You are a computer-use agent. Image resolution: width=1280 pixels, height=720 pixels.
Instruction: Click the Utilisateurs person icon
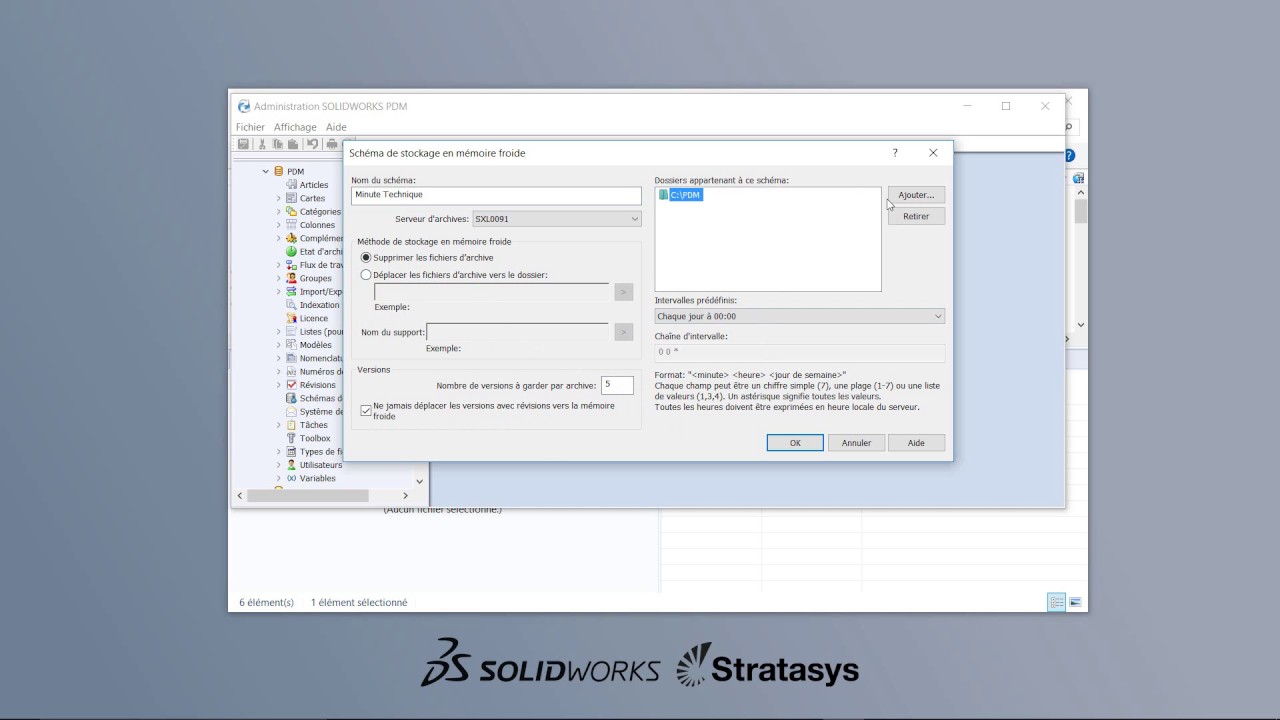pos(292,465)
